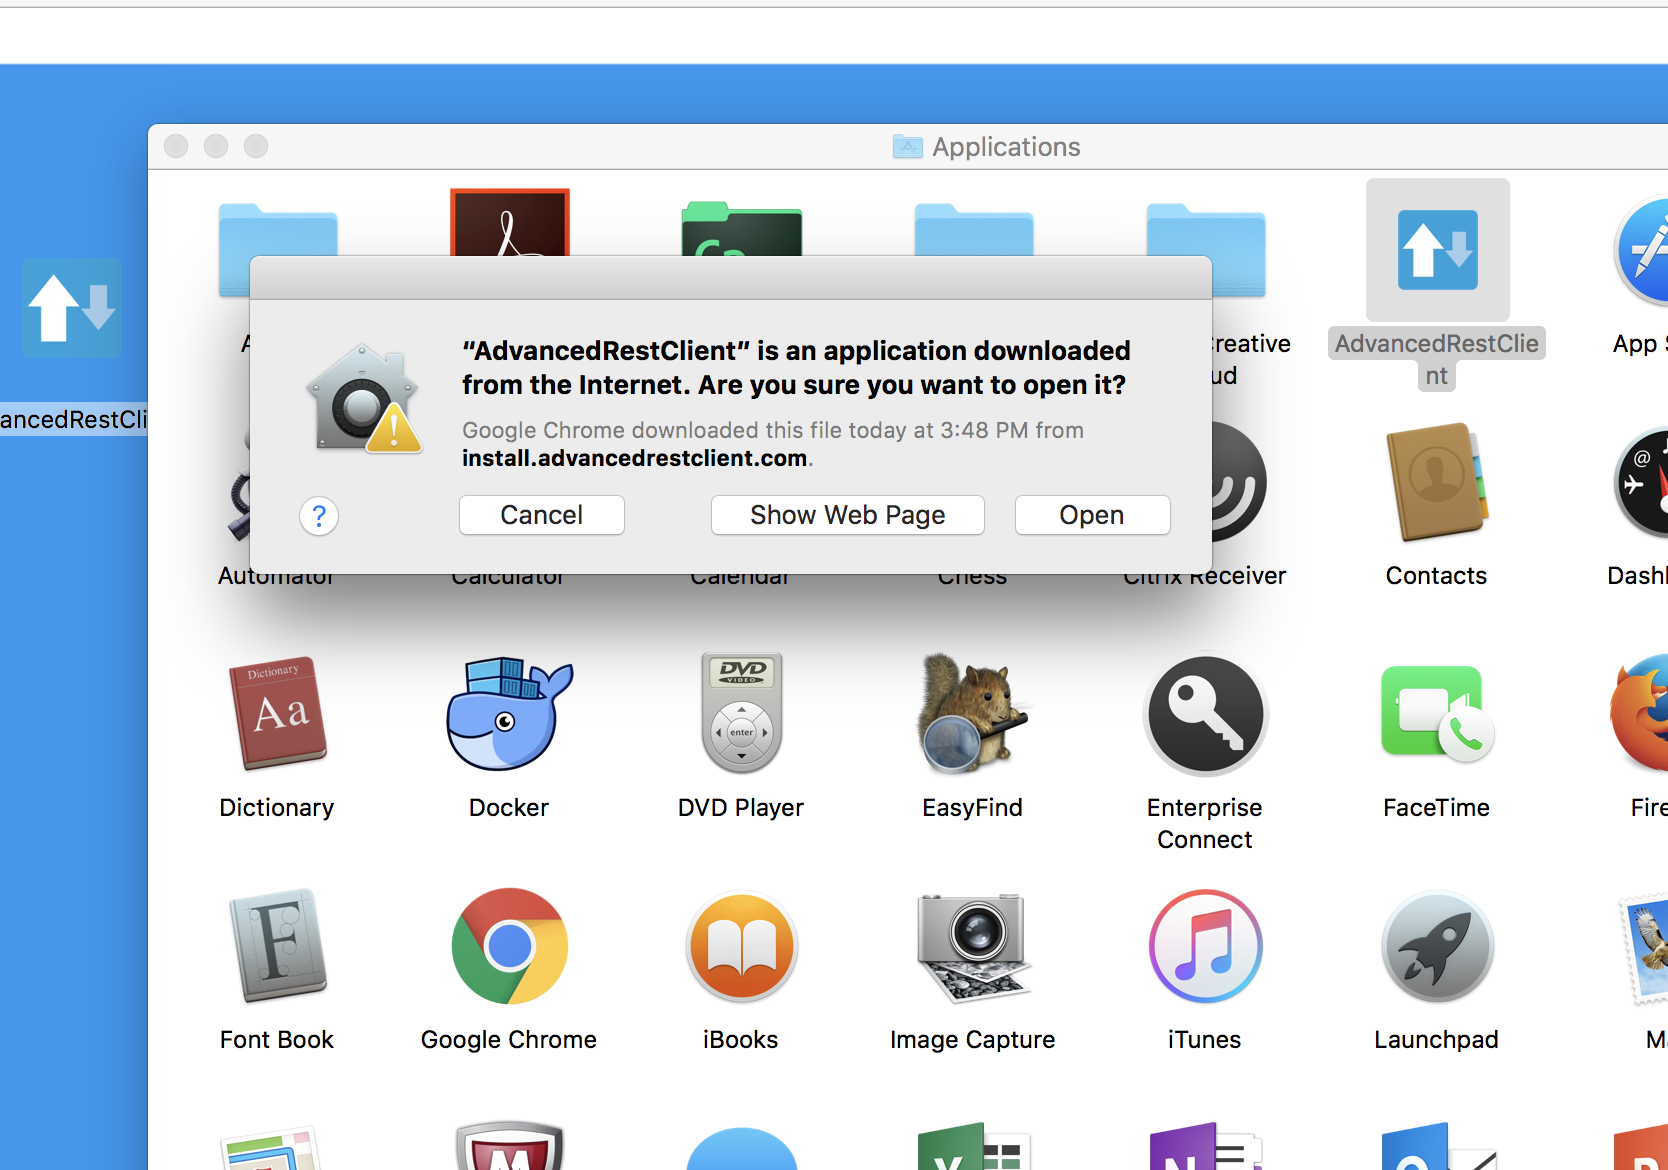The height and width of the screenshot is (1170, 1668).
Task: Click the DVD Player icon
Action: click(x=741, y=714)
